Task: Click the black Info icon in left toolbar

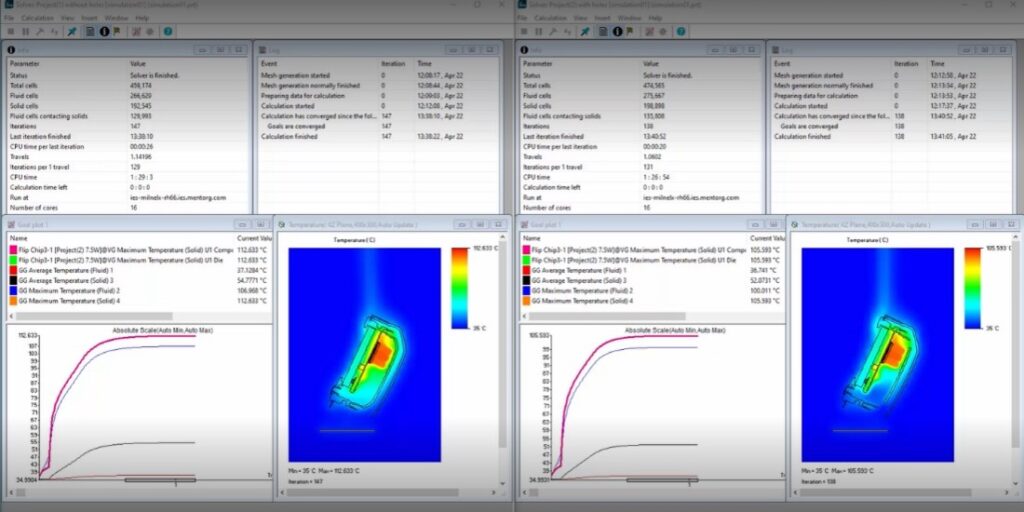Action: pos(103,31)
